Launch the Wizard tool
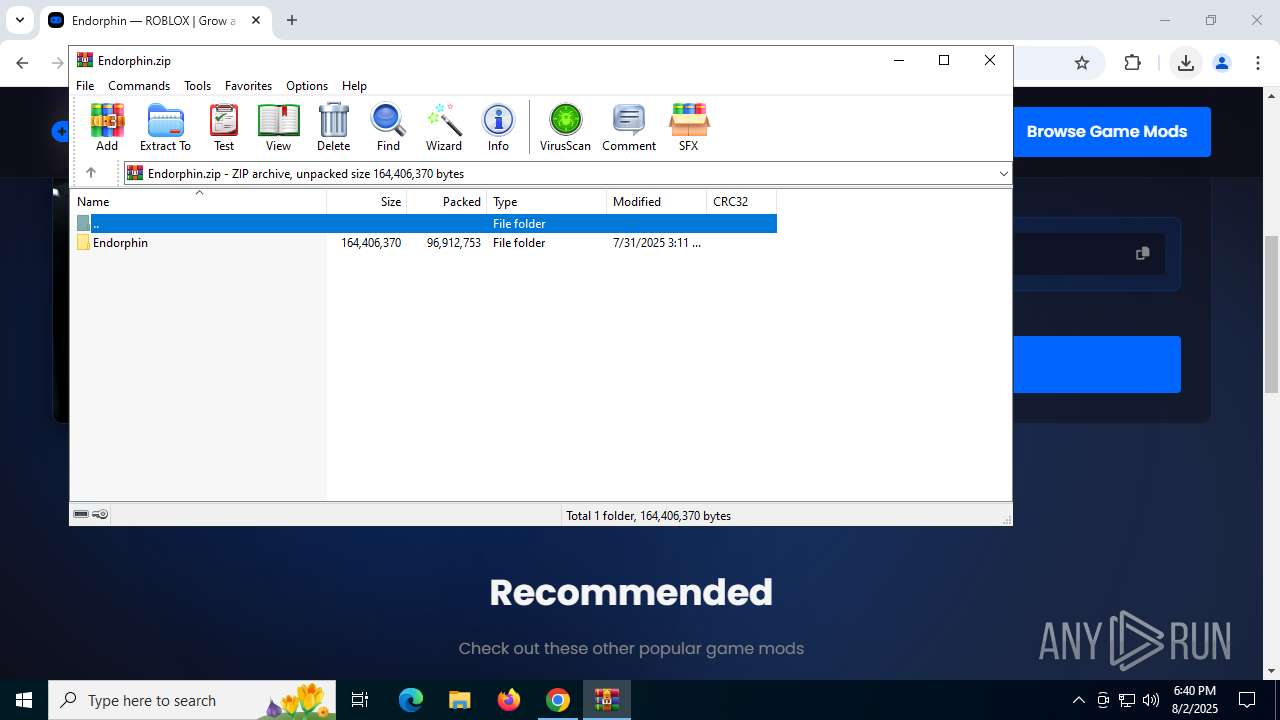 [x=444, y=127]
